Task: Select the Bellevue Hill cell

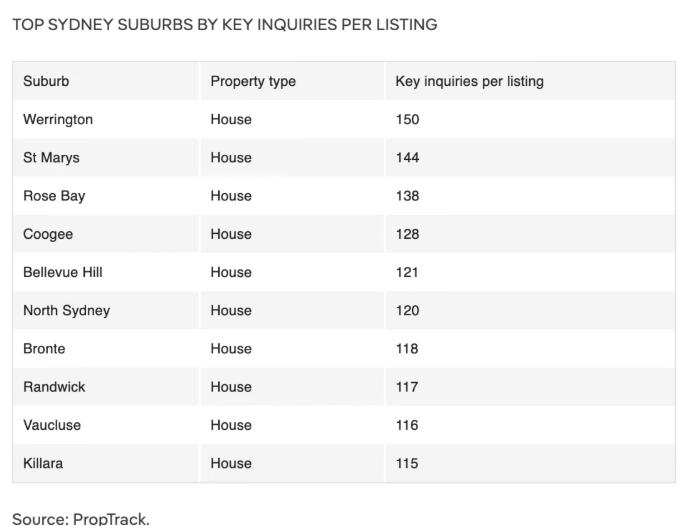Action: coord(62,272)
